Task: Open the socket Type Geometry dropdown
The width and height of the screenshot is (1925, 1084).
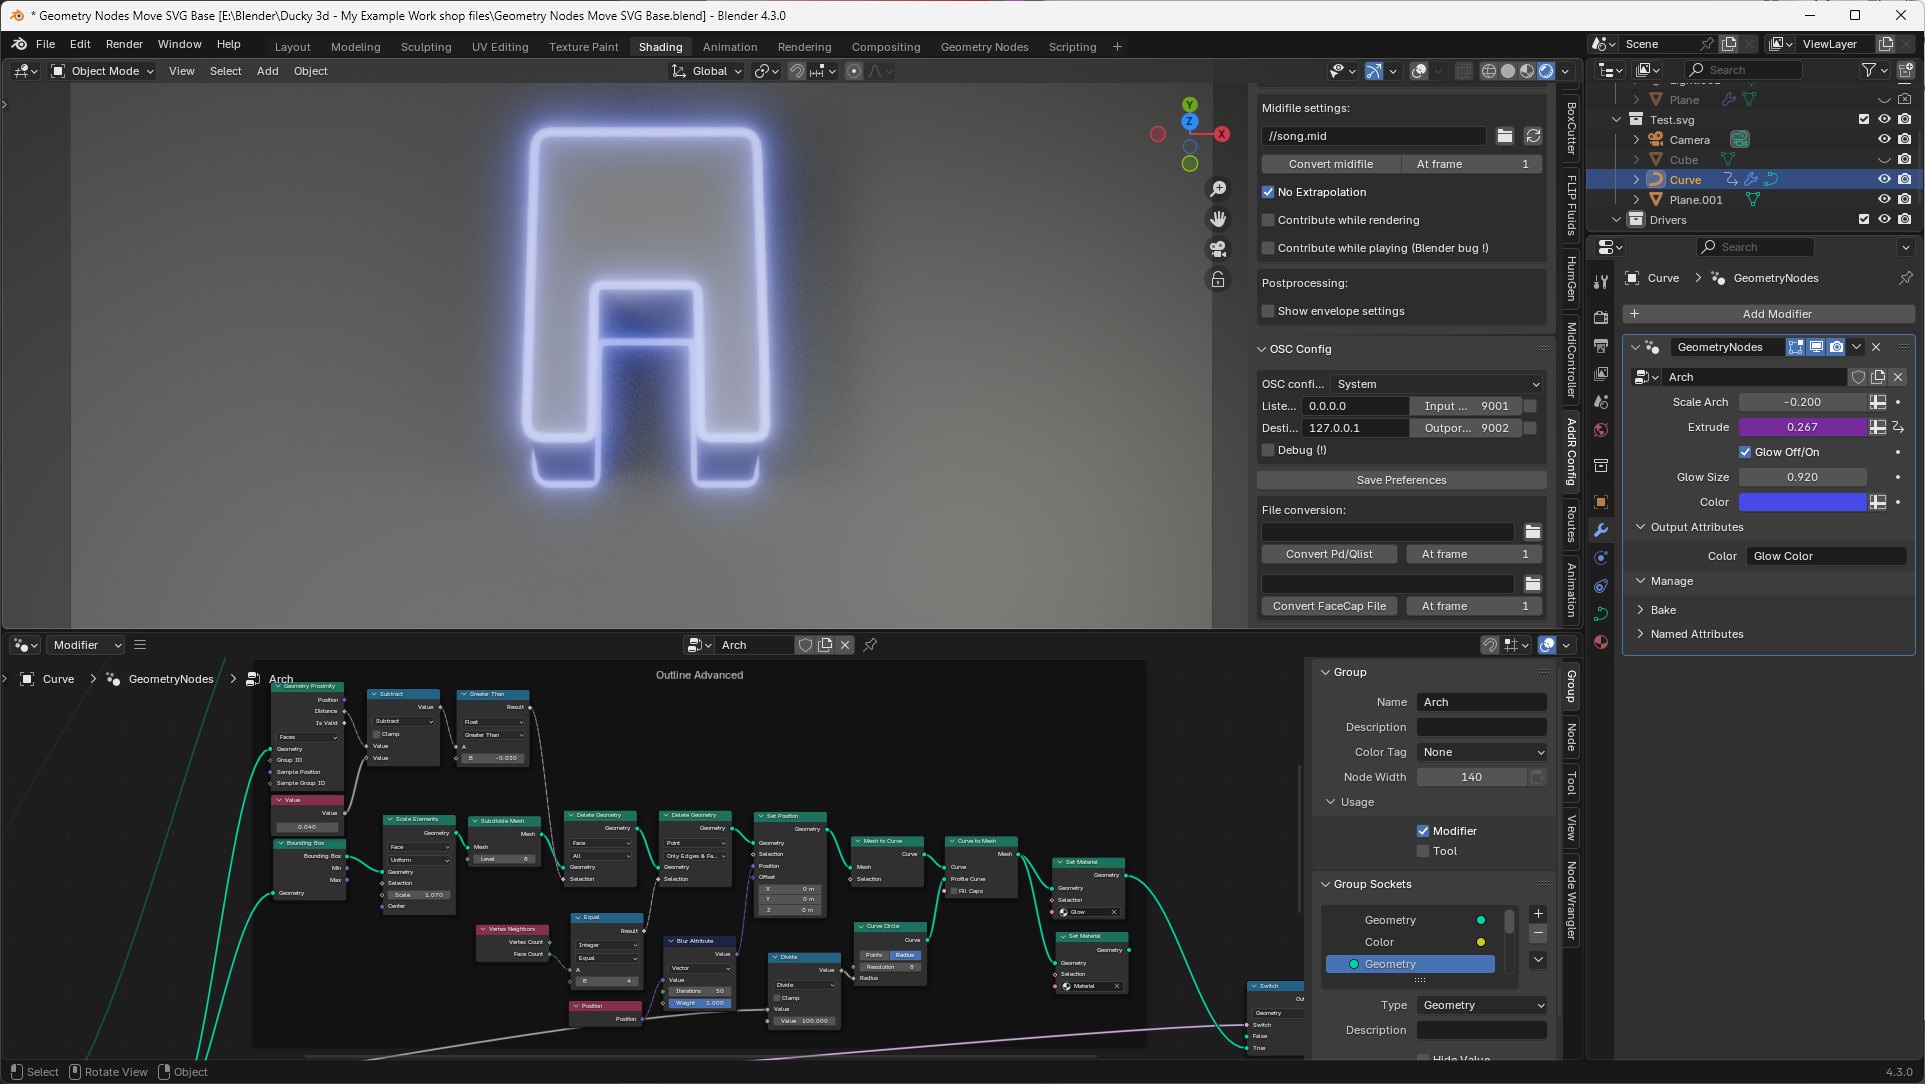Action: point(1482,1005)
